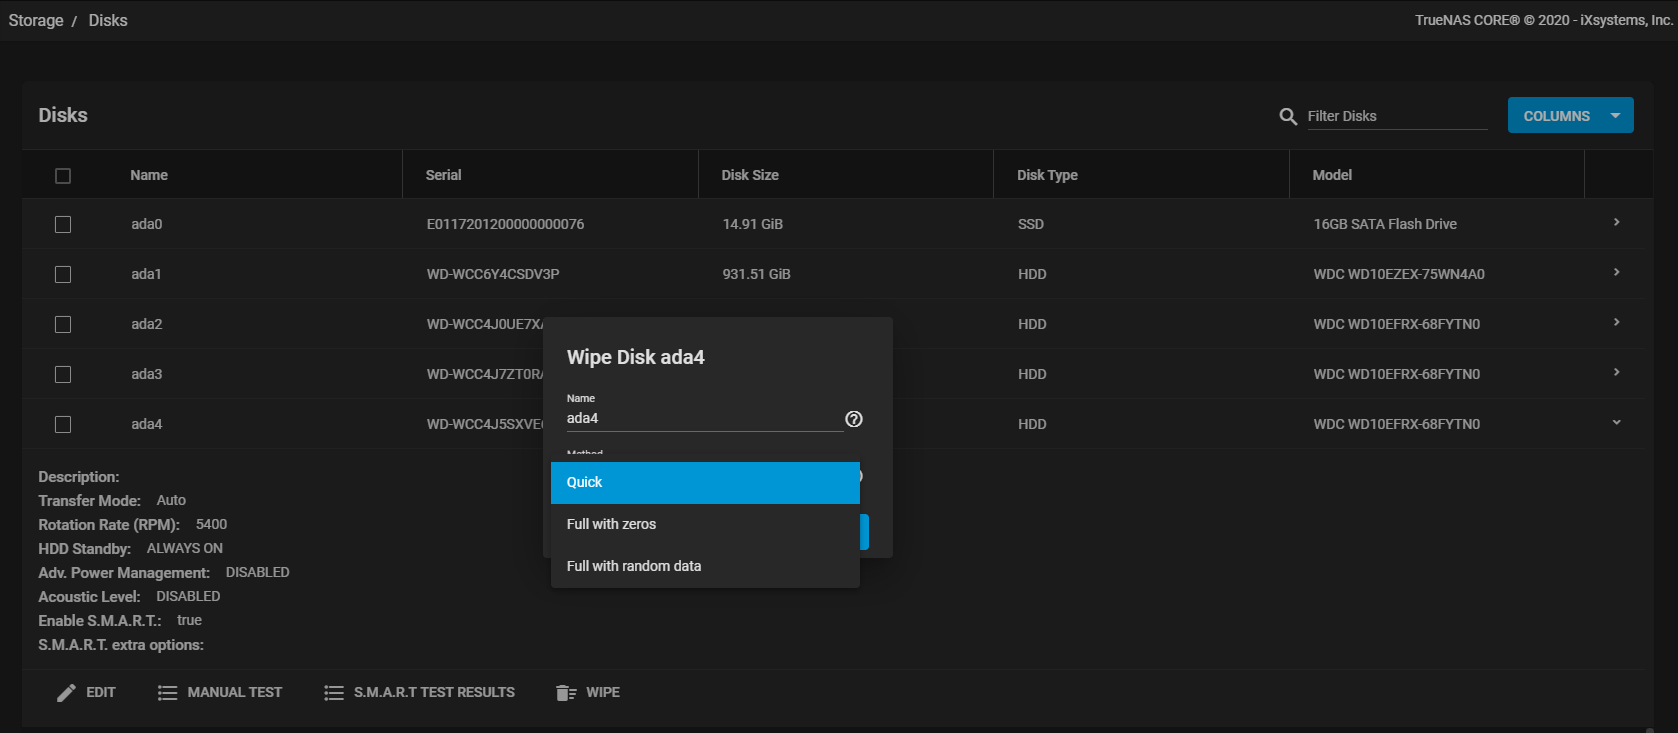Select the ada0 disk checkbox
Viewport: 1678px width, 733px height.
coord(63,225)
